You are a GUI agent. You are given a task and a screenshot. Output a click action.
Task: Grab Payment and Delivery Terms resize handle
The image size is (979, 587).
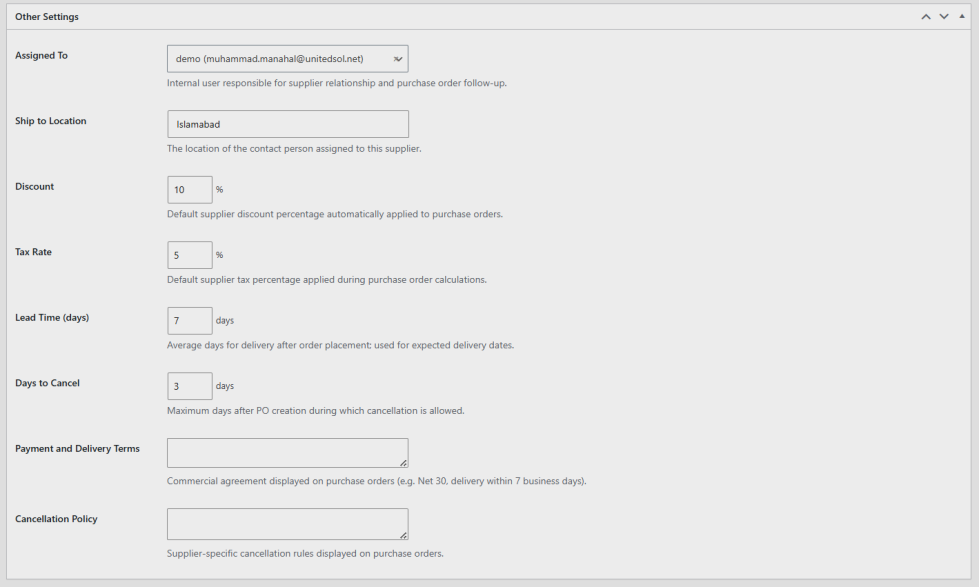(403, 463)
